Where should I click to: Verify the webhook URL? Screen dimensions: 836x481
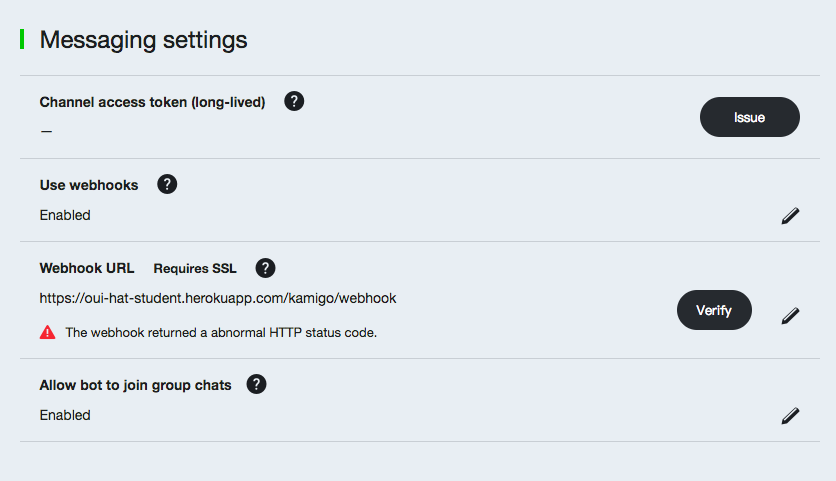click(x=714, y=310)
